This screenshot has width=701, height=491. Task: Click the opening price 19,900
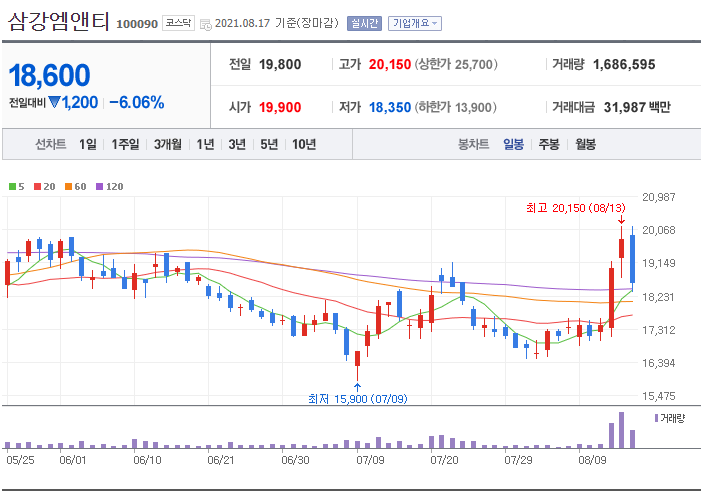click(x=280, y=107)
